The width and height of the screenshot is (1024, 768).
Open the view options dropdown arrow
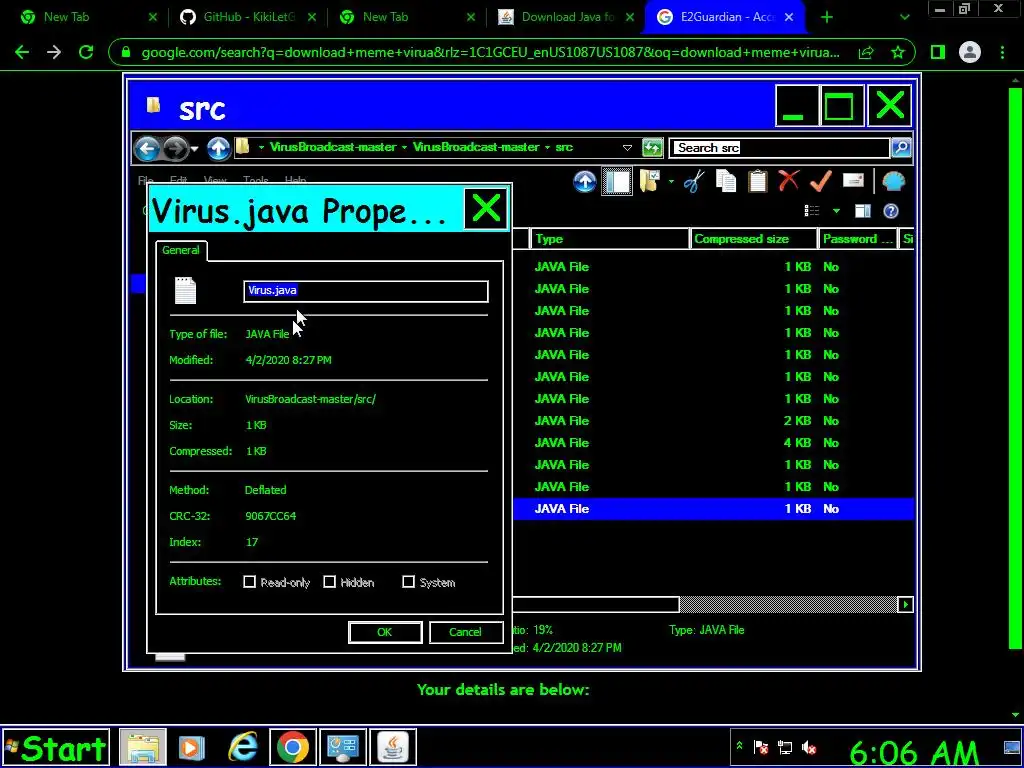coord(836,211)
